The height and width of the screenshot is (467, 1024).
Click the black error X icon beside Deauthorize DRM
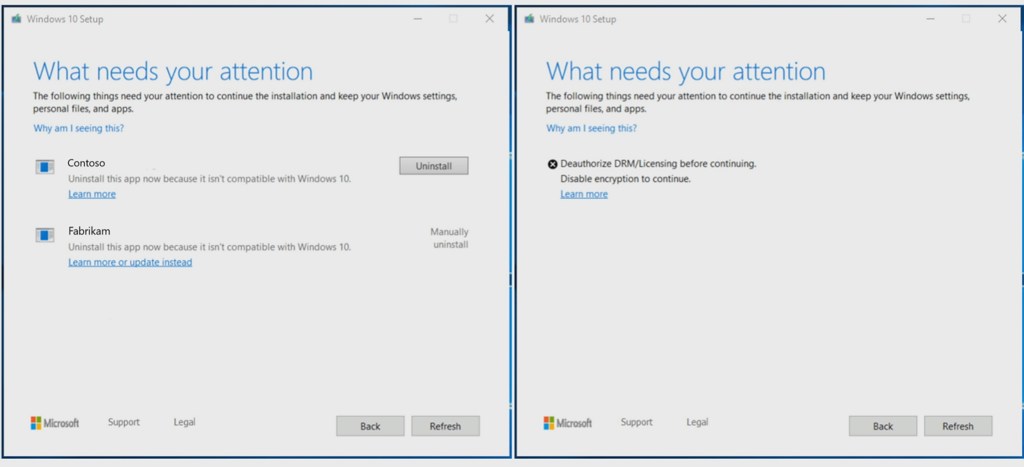(x=552, y=165)
